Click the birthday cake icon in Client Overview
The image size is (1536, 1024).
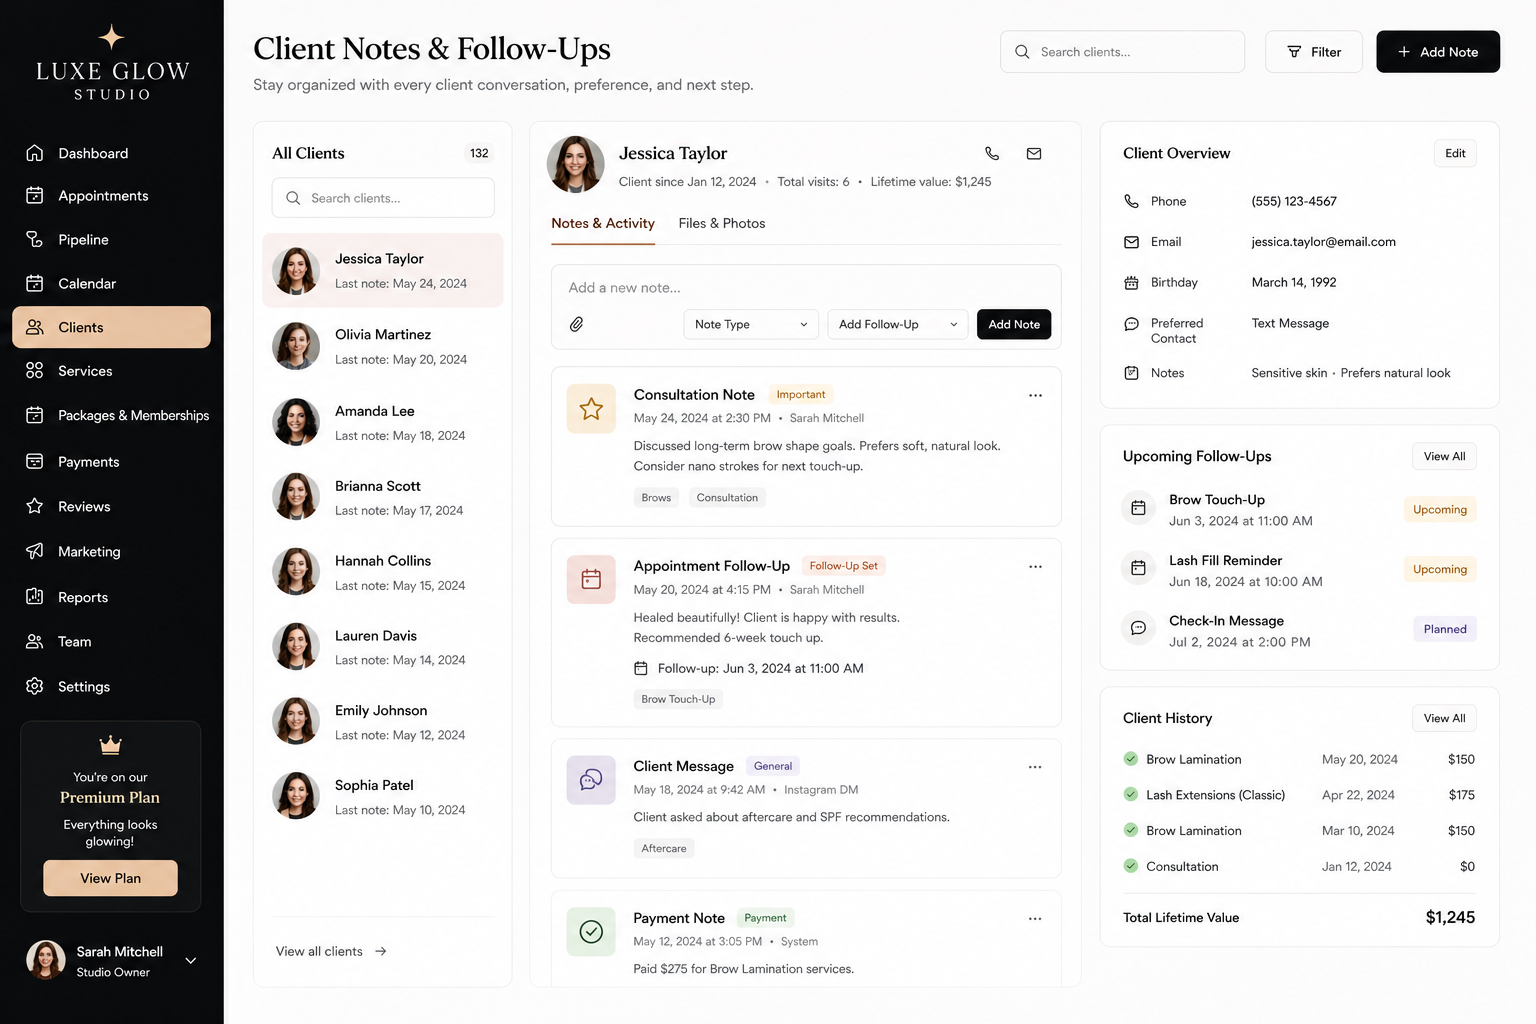1131,283
